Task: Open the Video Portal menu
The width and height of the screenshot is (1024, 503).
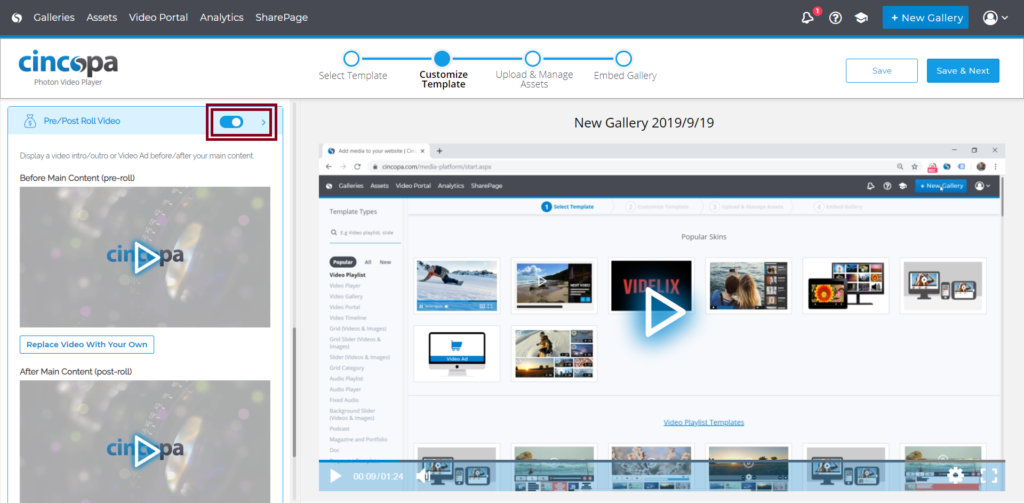Action: click(x=158, y=18)
